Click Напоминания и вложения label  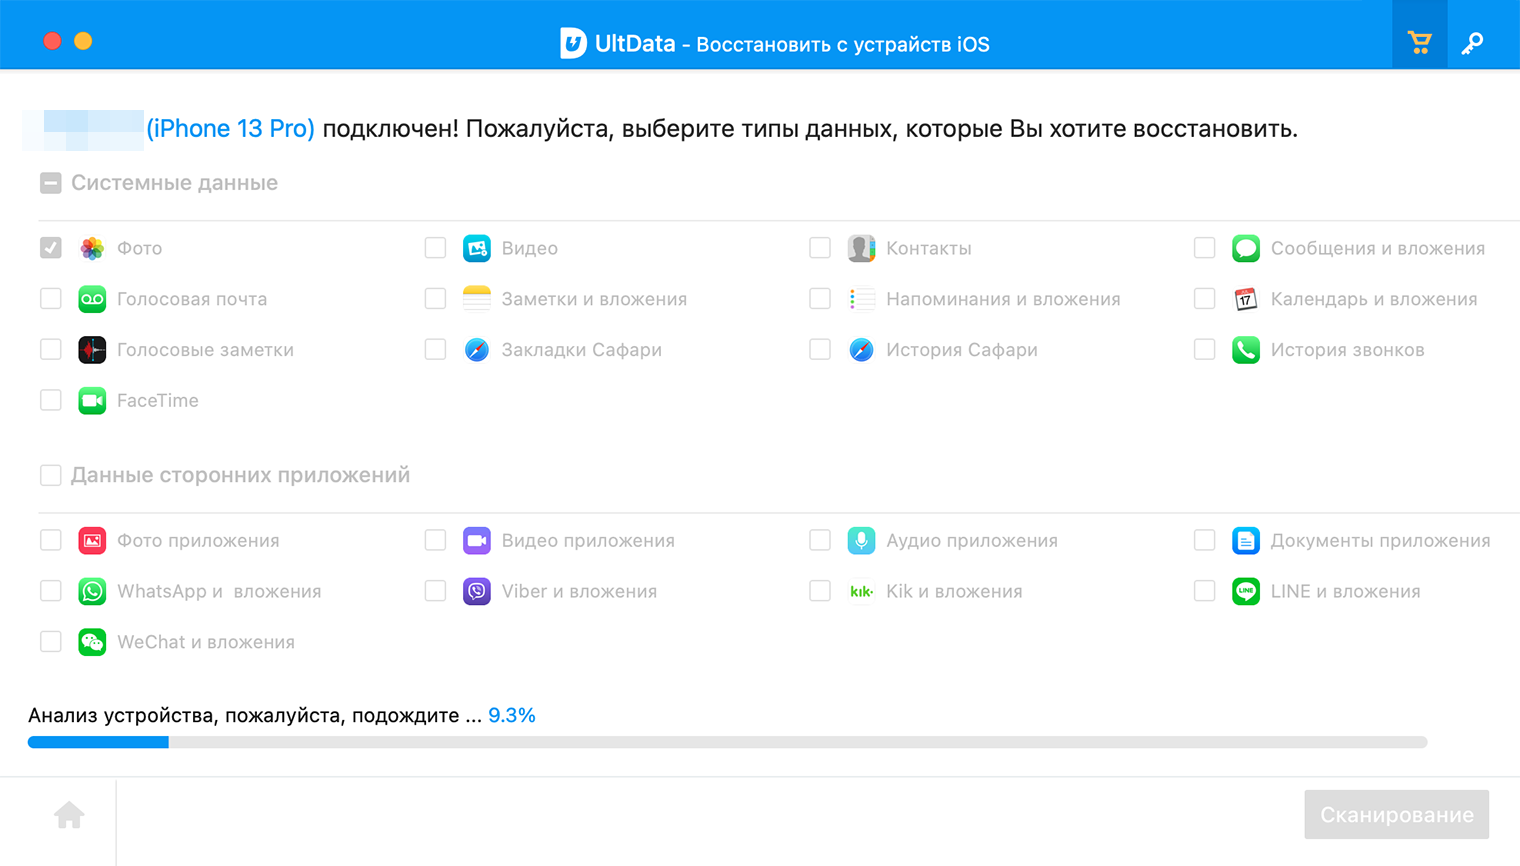coord(1003,299)
